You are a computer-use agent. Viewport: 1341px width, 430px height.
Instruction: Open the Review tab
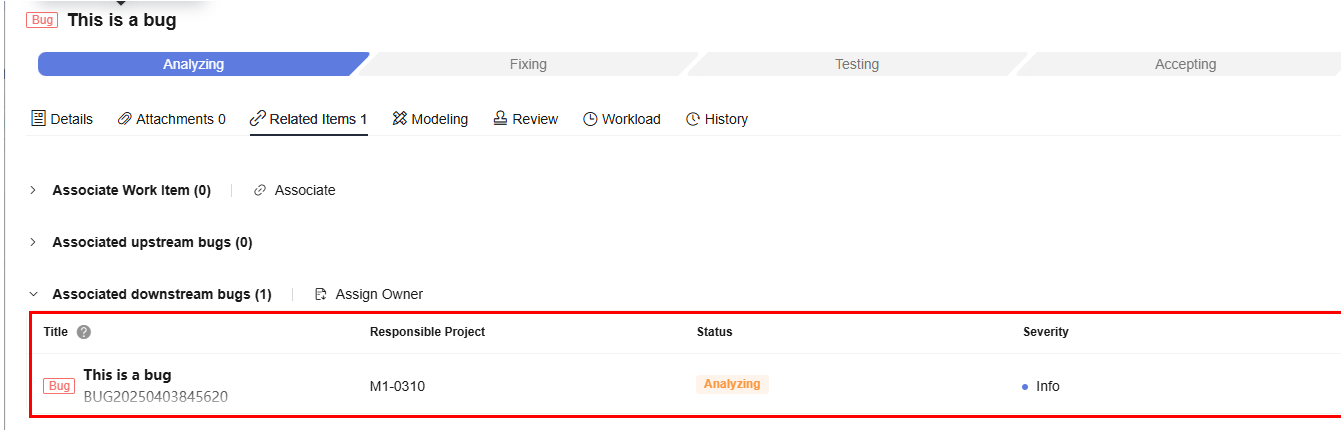(x=526, y=119)
